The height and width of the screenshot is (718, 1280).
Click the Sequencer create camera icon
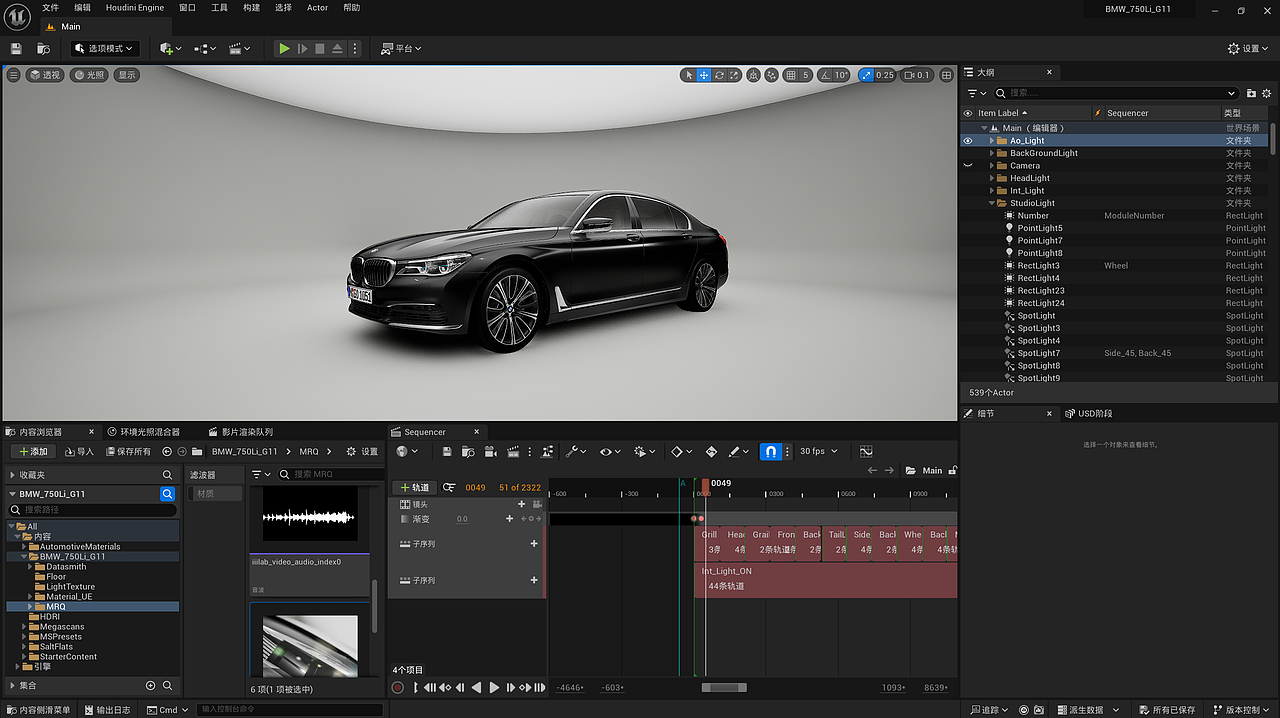(x=491, y=452)
